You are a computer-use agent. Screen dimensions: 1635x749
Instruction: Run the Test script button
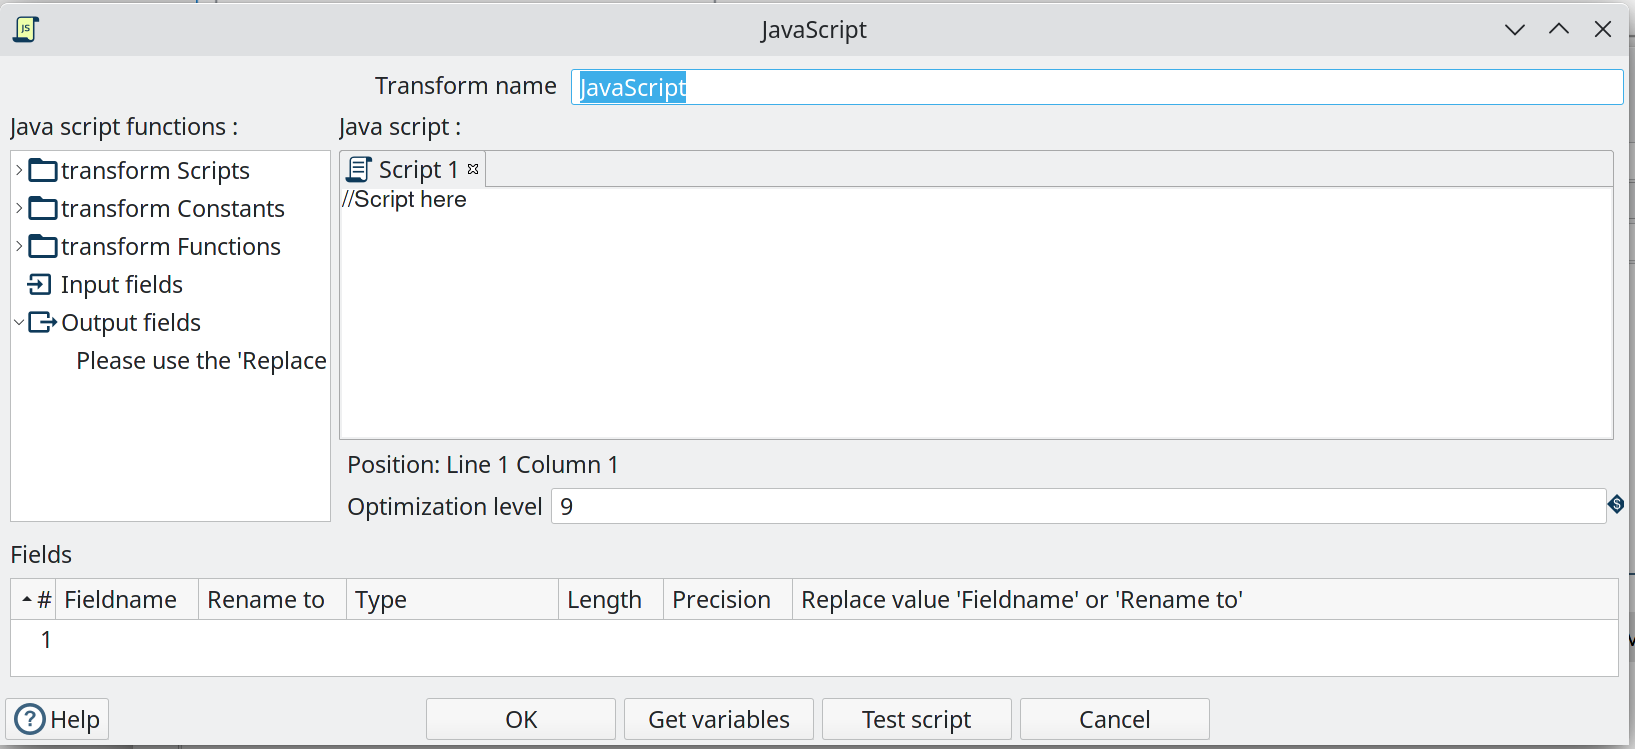pyautogui.click(x=916, y=719)
